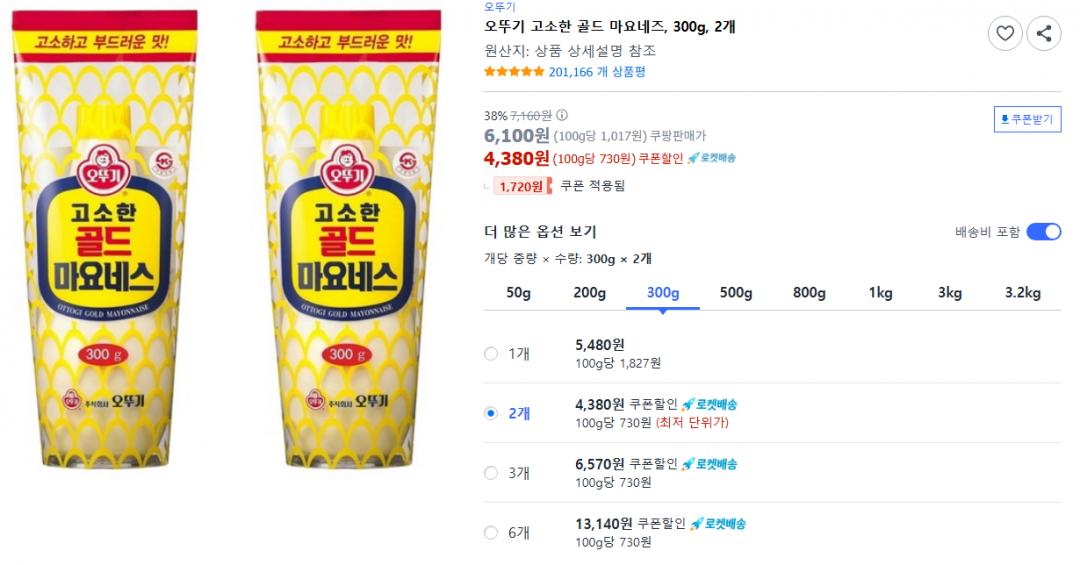1080x565 pixels.
Task: Choose the 6개 quantity radio option
Action: [x=490, y=533]
